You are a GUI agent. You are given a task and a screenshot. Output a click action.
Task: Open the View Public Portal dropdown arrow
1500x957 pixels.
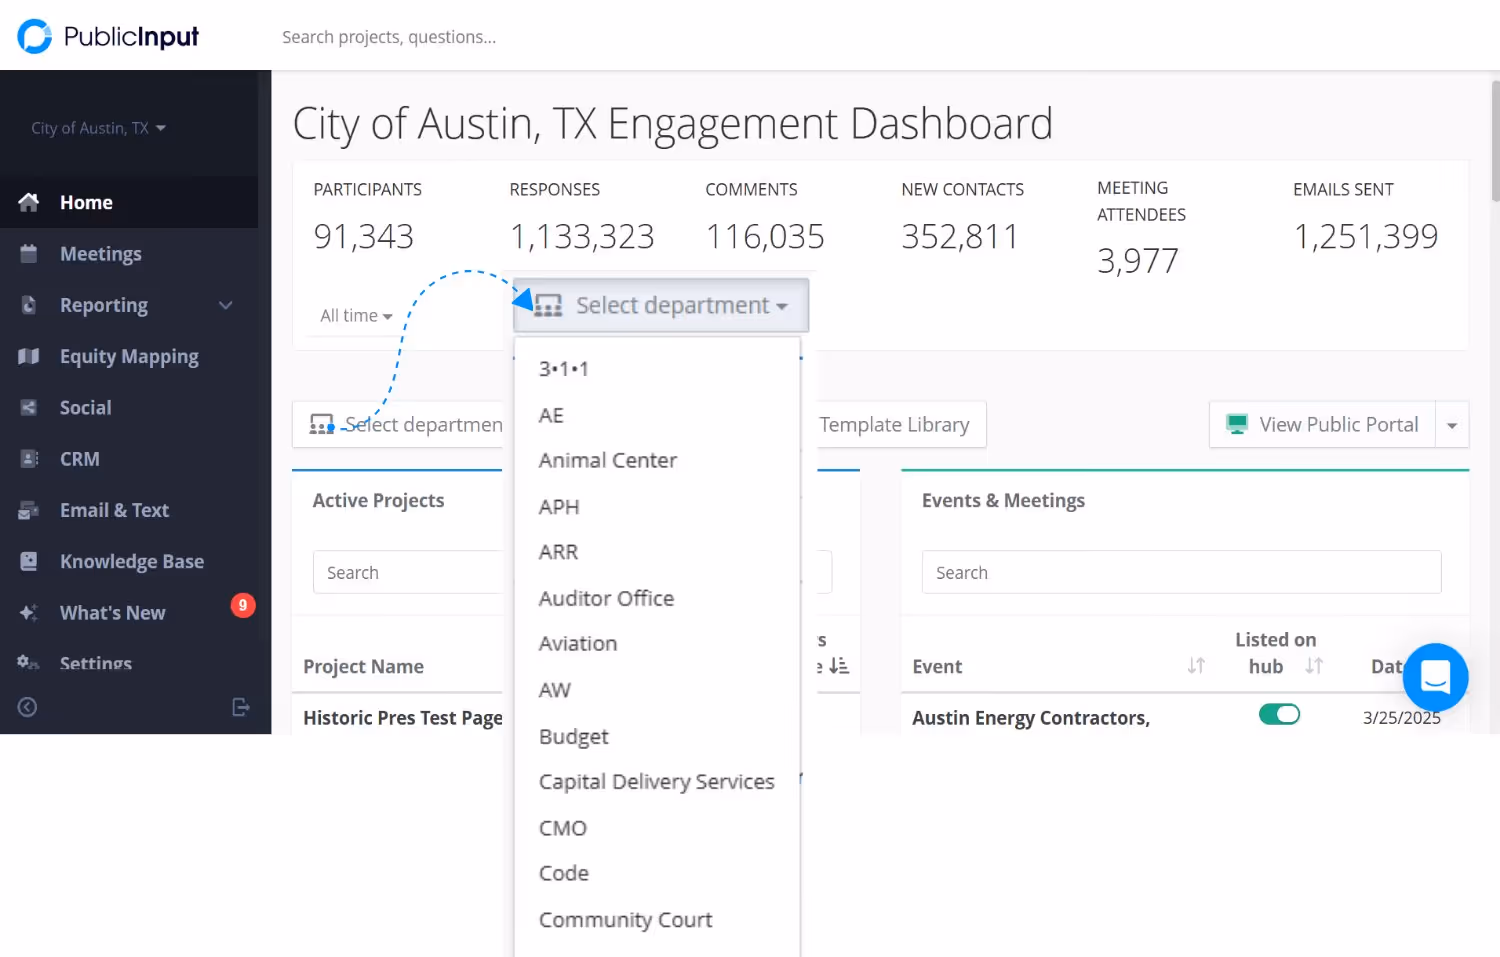coord(1452,425)
